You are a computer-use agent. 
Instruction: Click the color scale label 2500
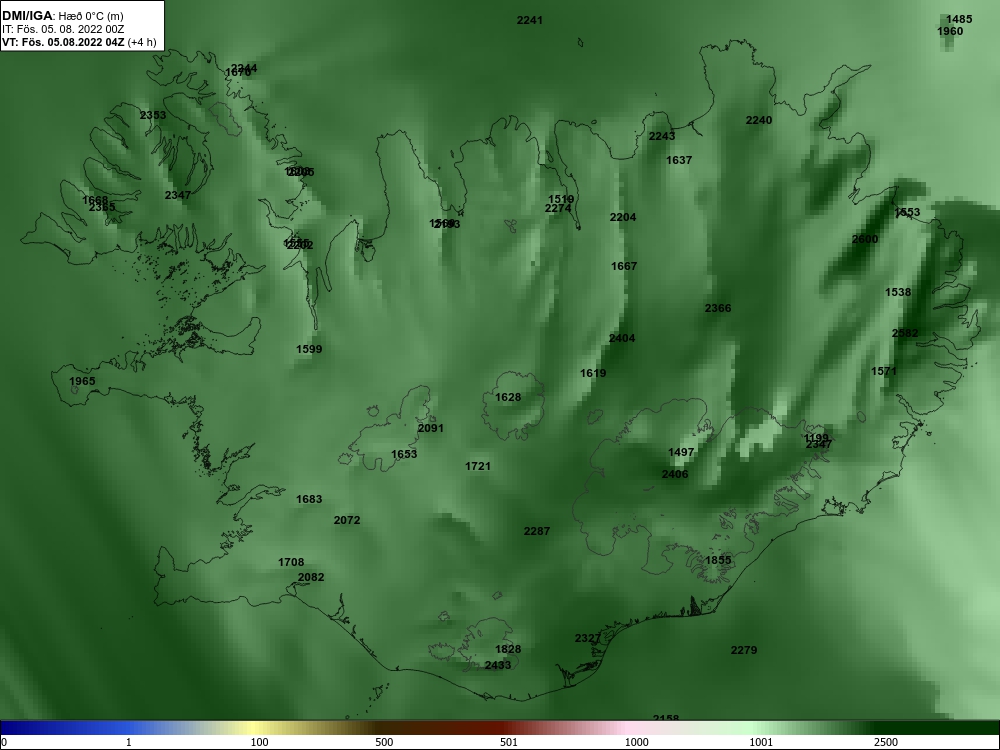886,742
